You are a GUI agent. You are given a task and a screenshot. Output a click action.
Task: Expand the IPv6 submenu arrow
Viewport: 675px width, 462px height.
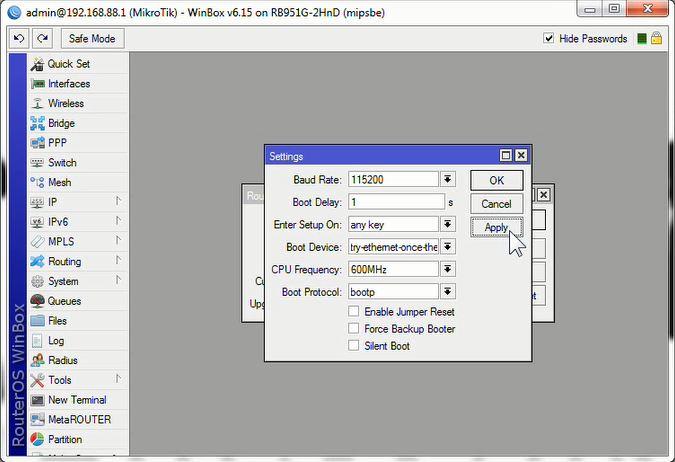point(118,221)
